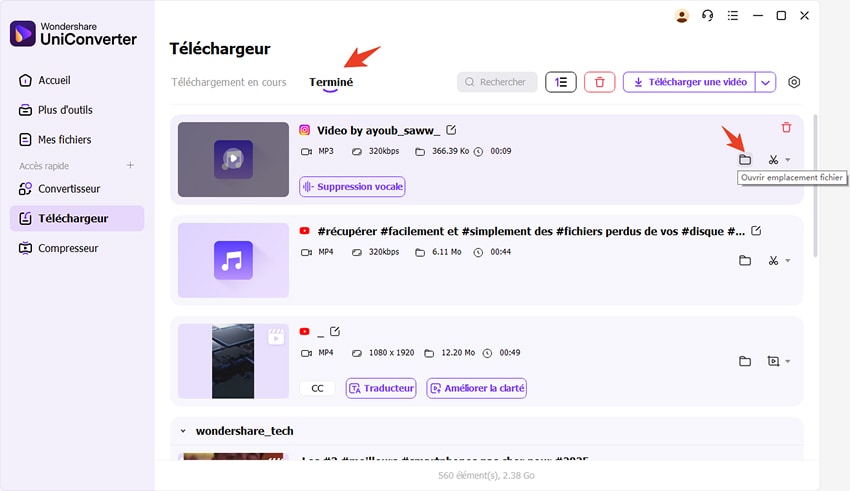Click the Suppression vocale button

coord(352,186)
